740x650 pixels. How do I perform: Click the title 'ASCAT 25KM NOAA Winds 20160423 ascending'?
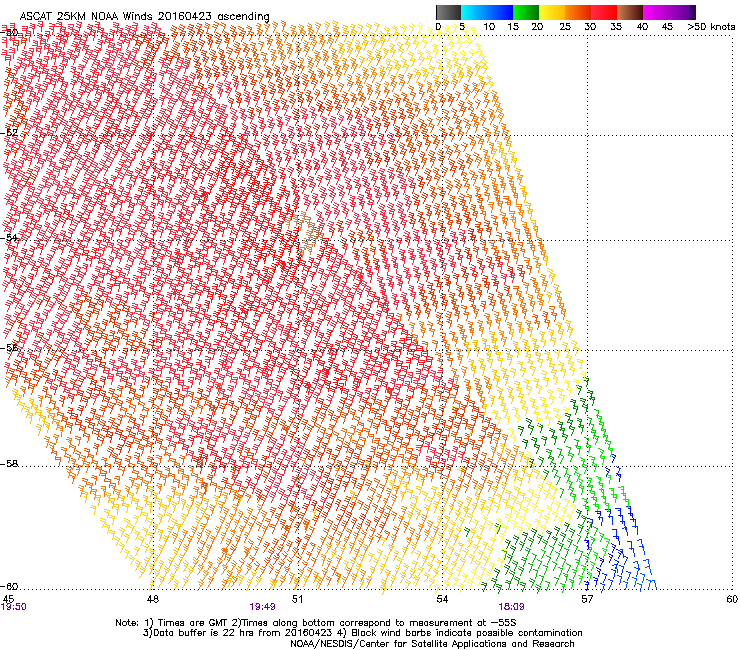pyautogui.click(x=144, y=17)
